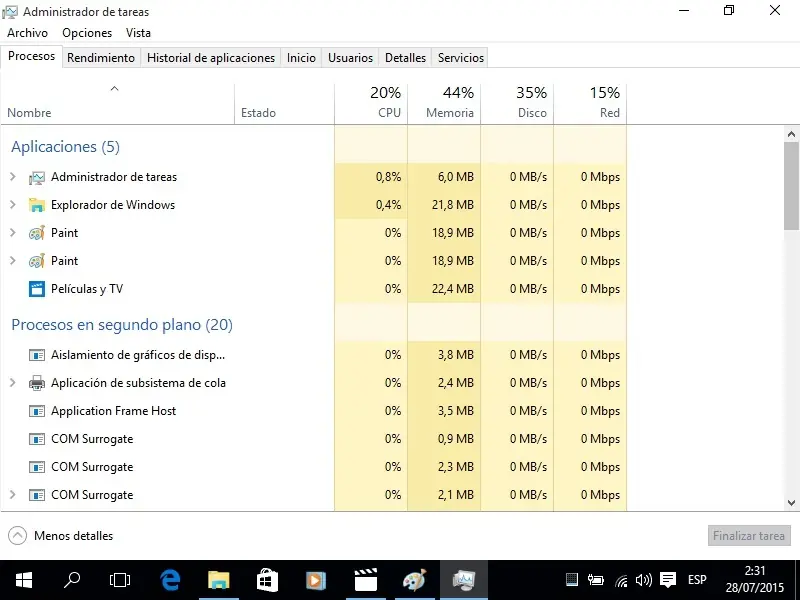Click the Application Frame Host icon
The width and height of the screenshot is (800, 600).
click(37, 411)
